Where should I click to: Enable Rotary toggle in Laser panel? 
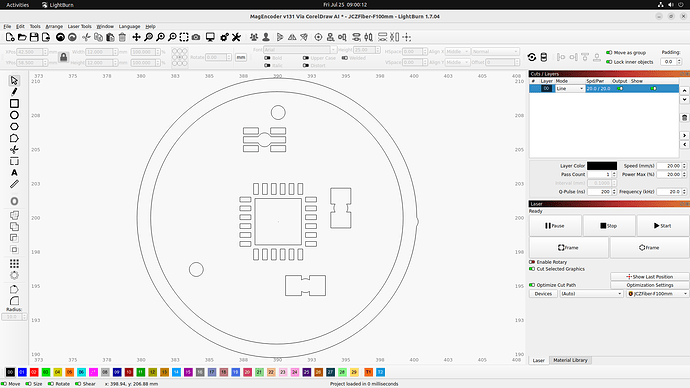(x=532, y=262)
